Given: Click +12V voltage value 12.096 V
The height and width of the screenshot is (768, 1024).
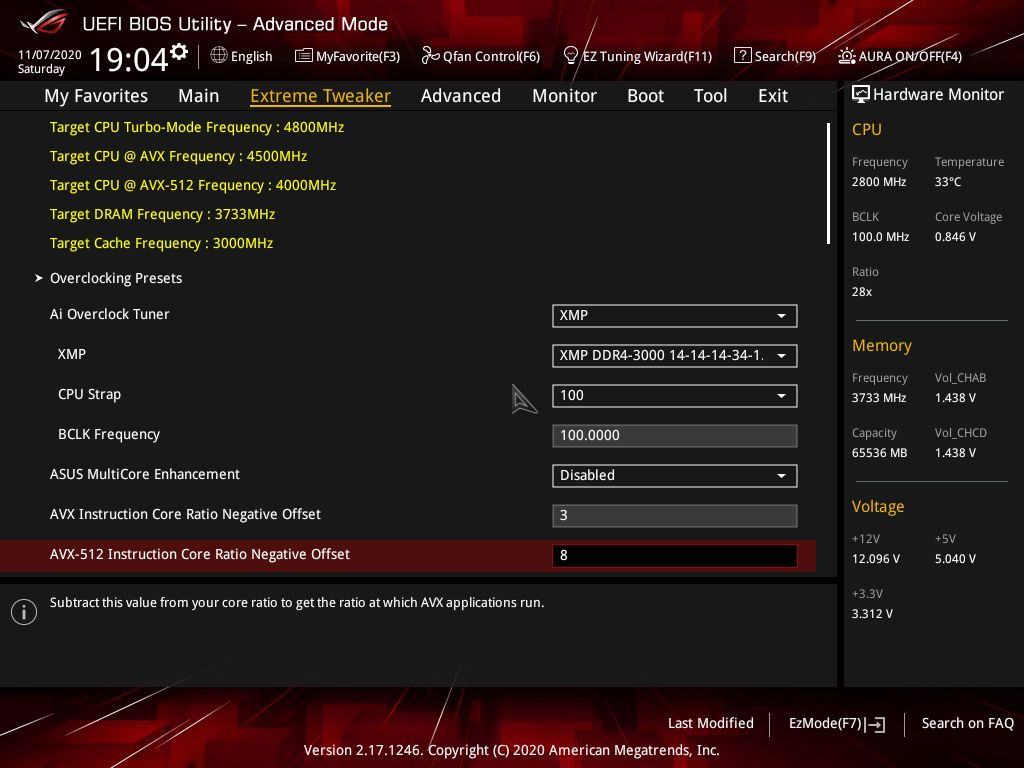Looking at the screenshot, I should 875,559.
